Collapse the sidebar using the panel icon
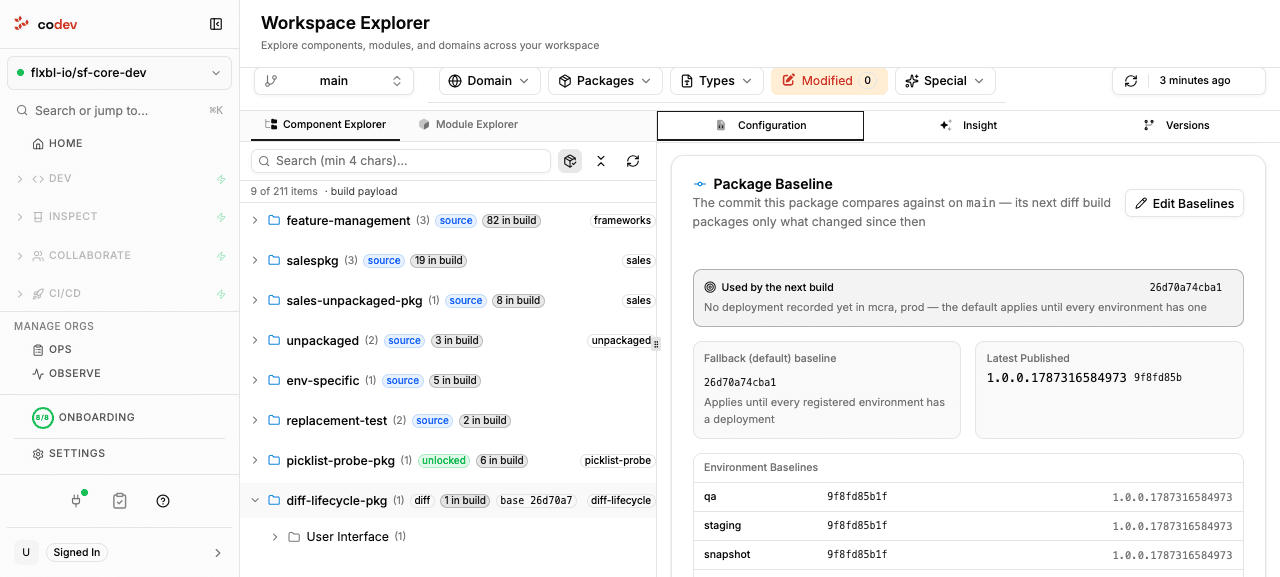 [x=216, y=24]
